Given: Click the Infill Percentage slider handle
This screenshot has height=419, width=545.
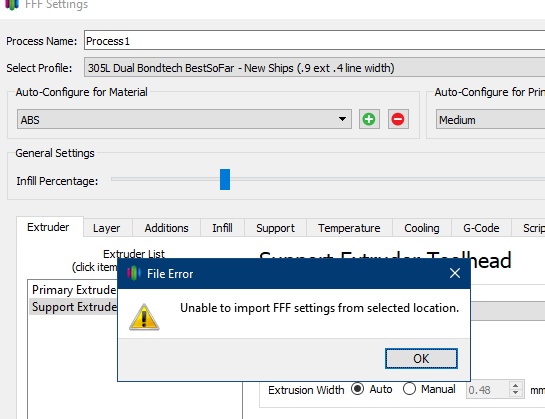Looking at the screenshot, I should coord(225,179).
